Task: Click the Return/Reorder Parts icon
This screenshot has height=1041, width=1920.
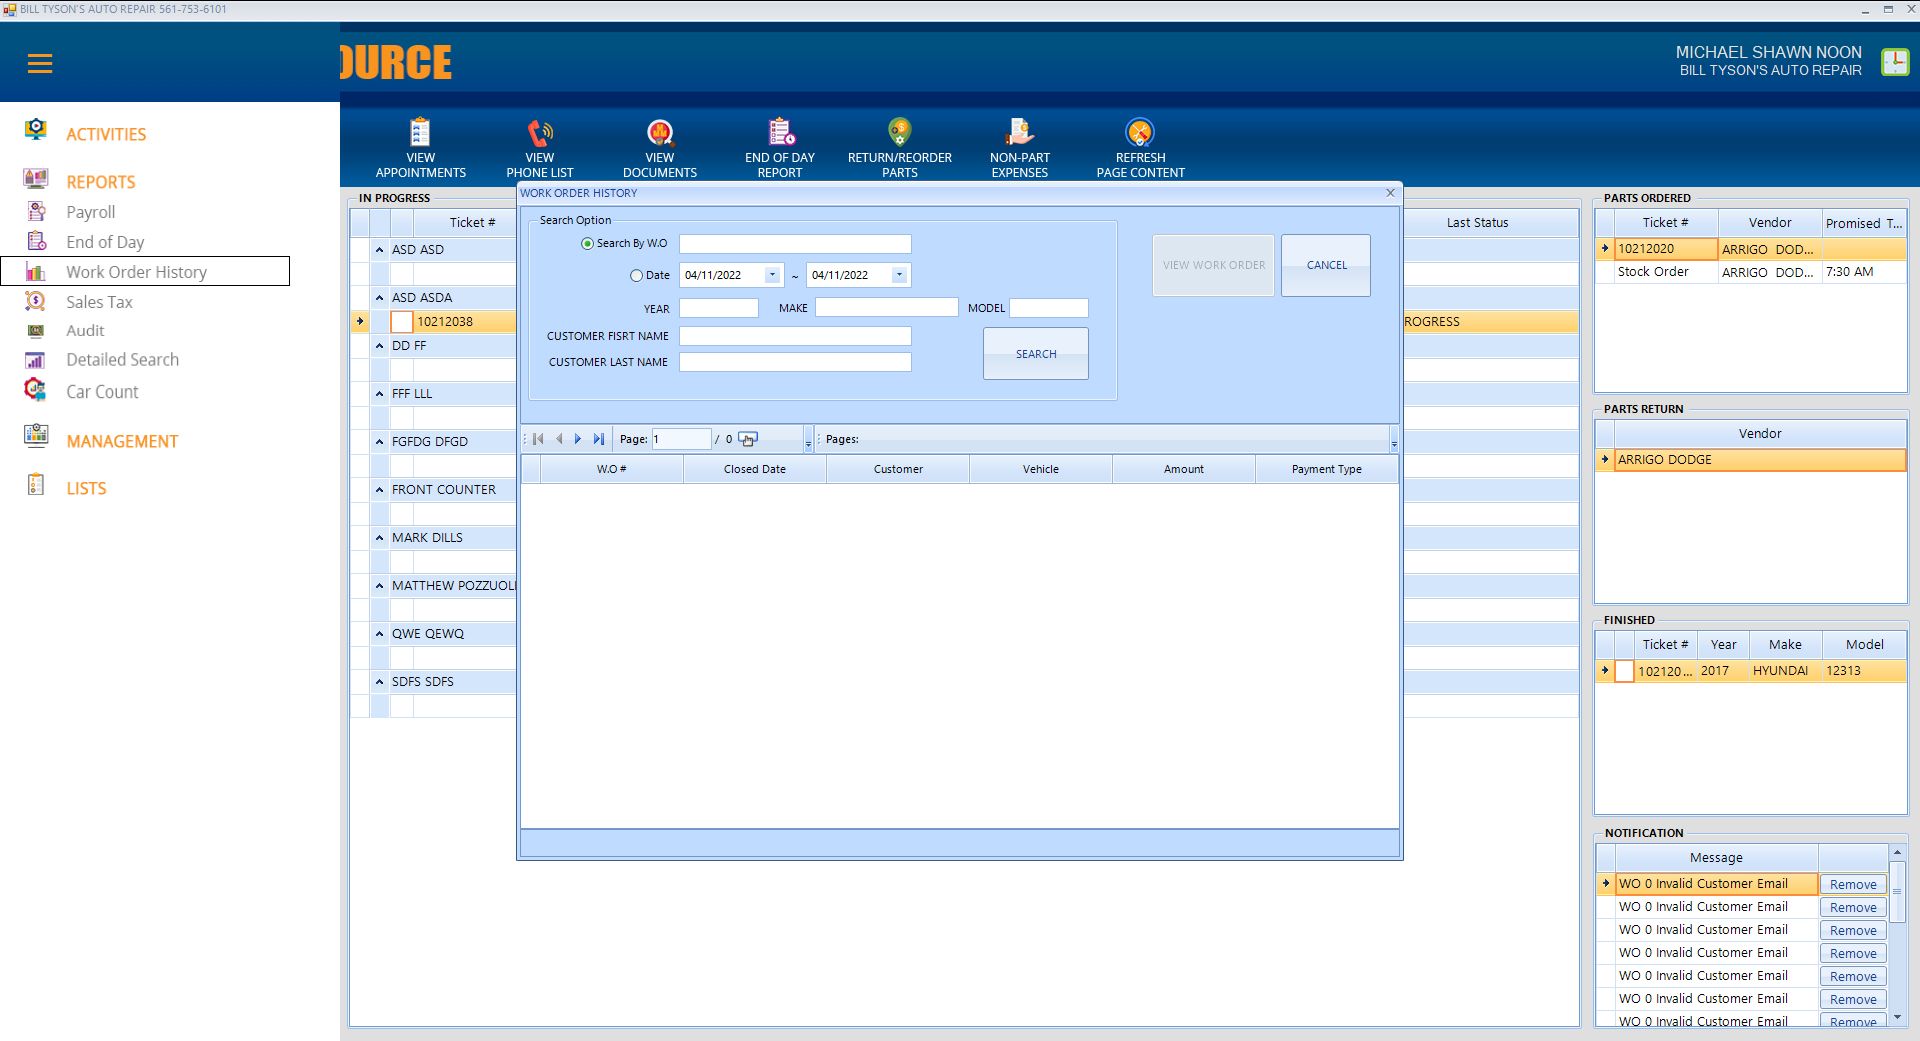Action: pos(899,133)
